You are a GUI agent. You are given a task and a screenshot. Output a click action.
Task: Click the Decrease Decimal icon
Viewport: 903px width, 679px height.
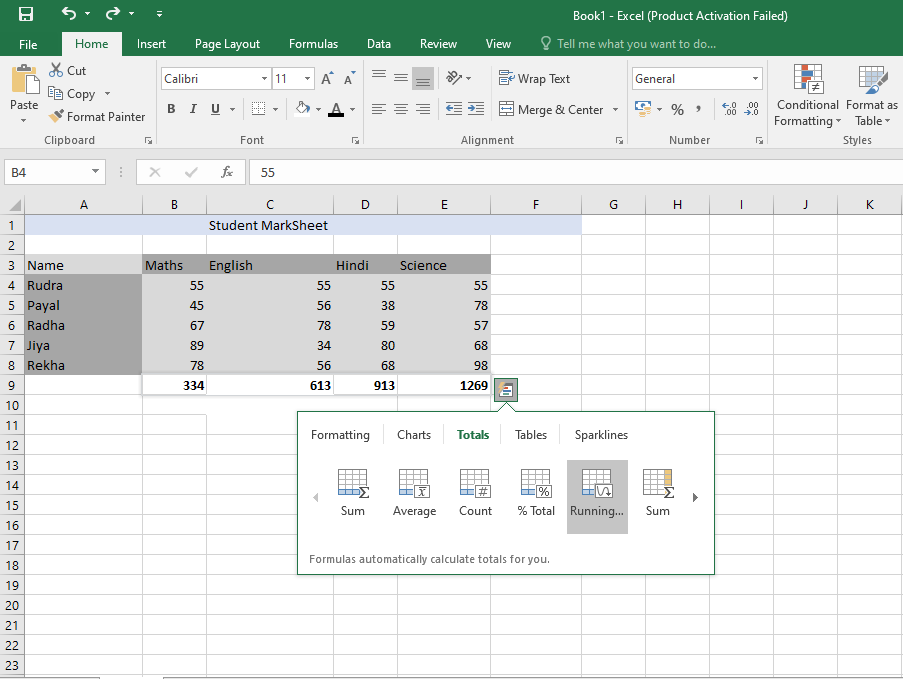point(751,109)
